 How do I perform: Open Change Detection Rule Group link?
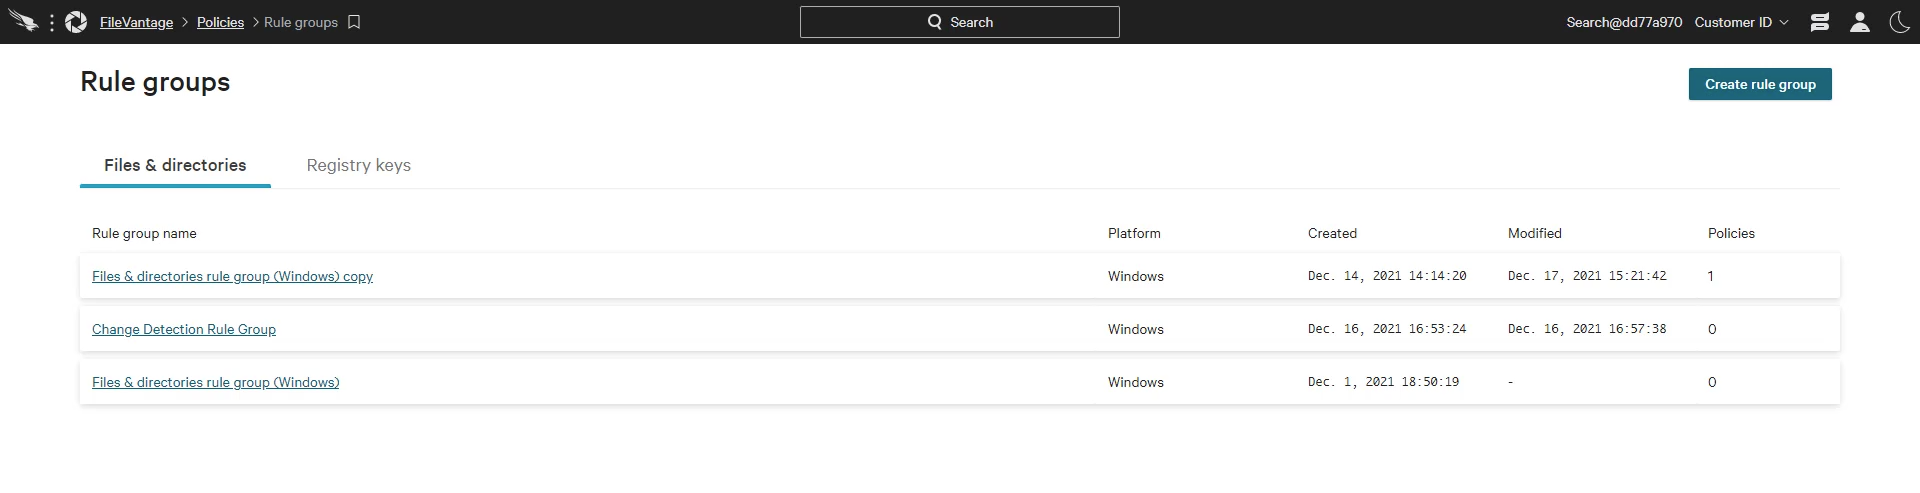(184, 329)
